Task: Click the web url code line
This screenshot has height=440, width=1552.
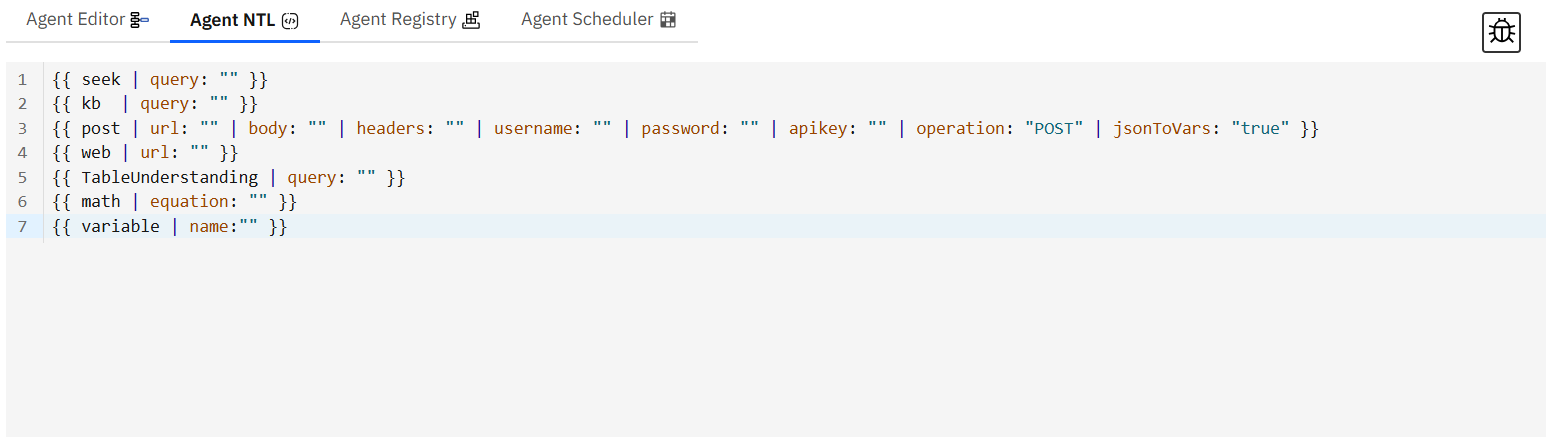Action: pos(145,153)
